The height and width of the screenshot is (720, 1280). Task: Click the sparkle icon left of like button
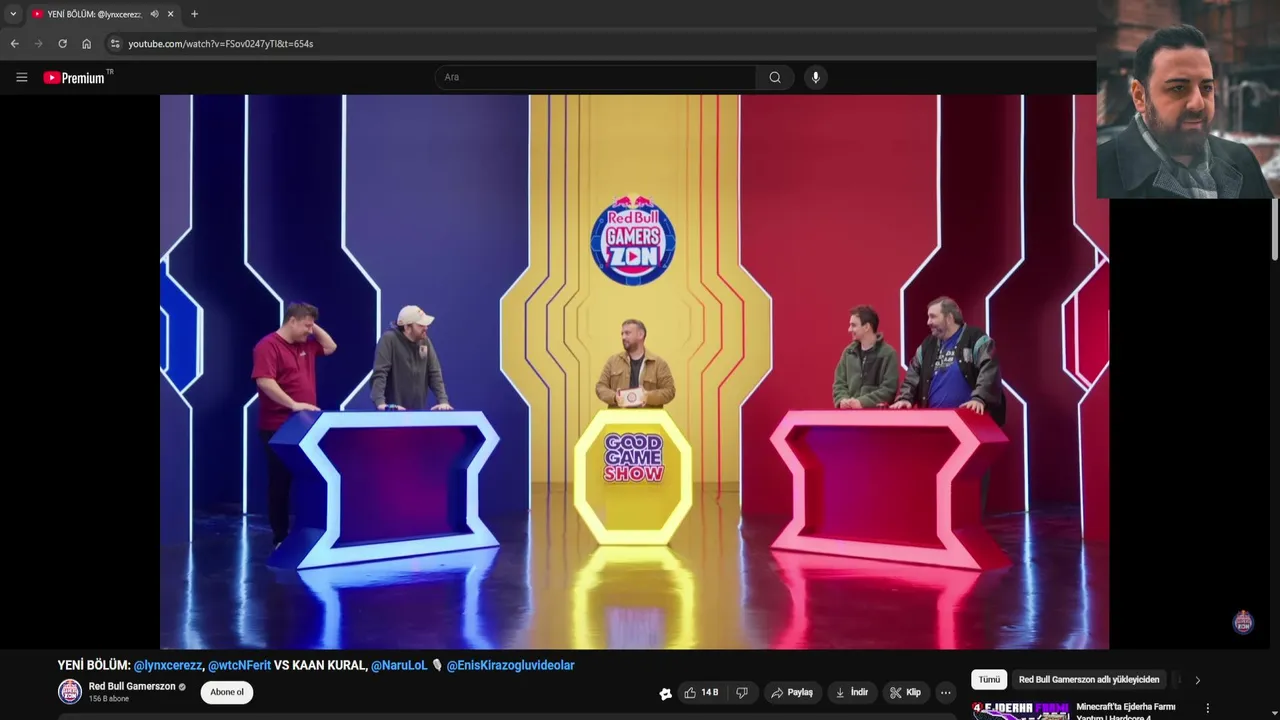pyautogui.click(x=665, y=693)
